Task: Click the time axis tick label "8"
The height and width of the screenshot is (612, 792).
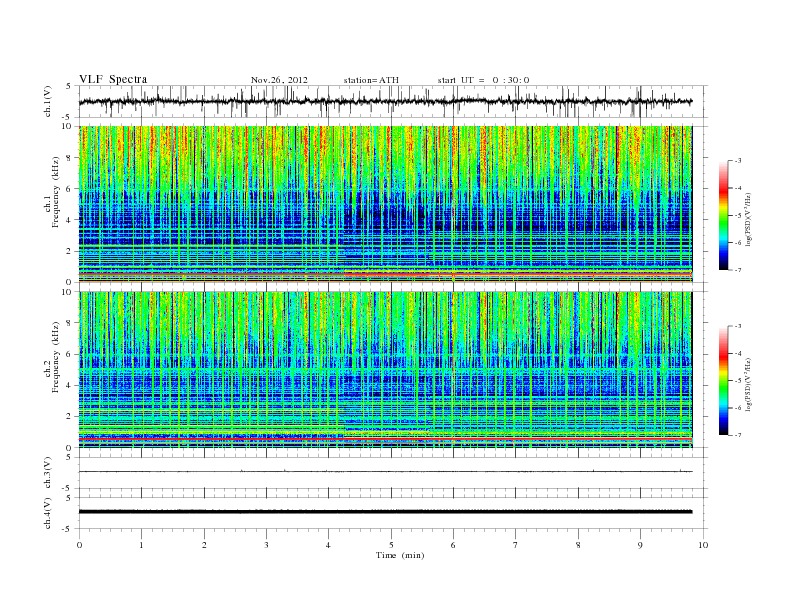Action: pyautogui.click(x=578, y=545)
